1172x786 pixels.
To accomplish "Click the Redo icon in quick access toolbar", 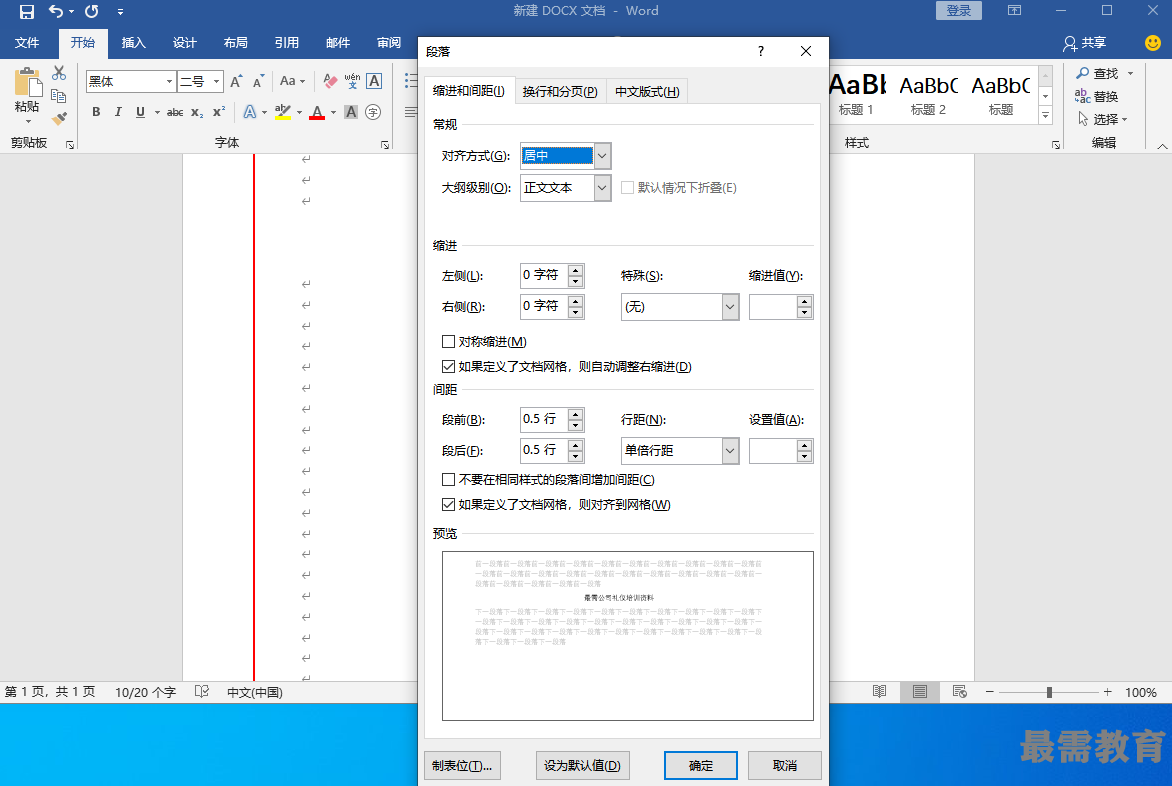I will (92, 11).
